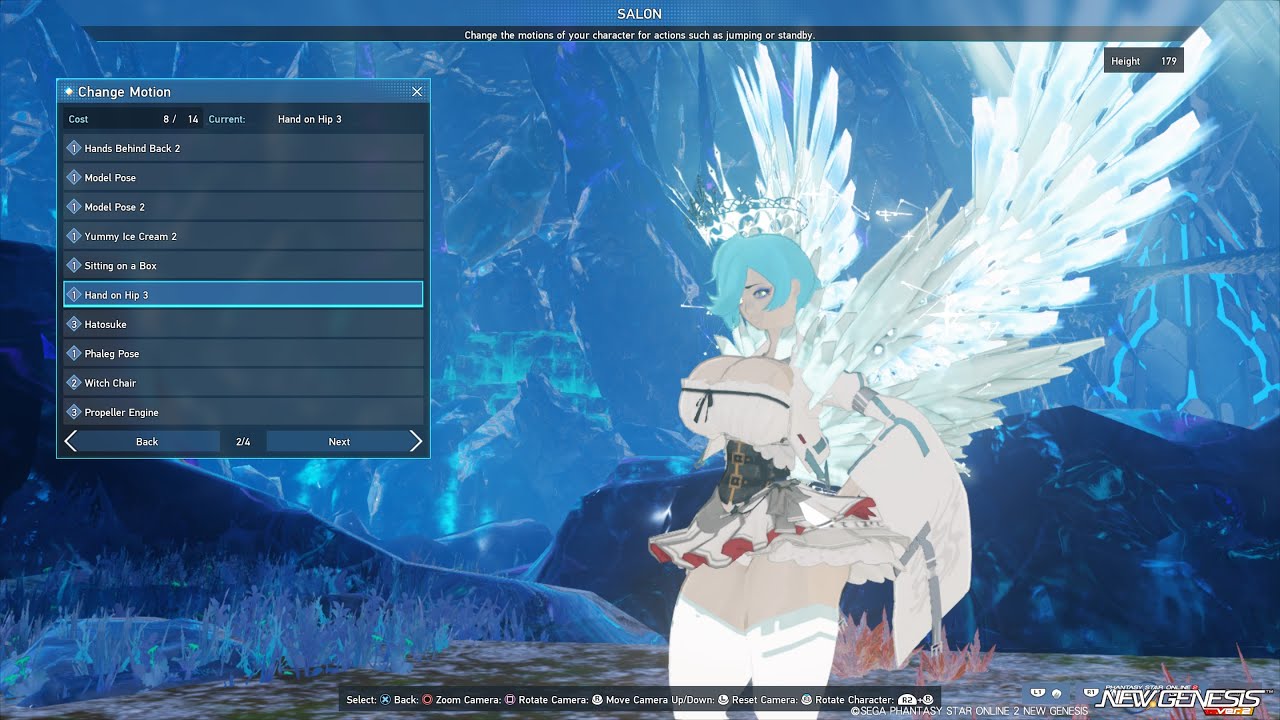Image resolution: width=1280 pixels, height=720 pixels.
Task: Pick the Hatosuke motion
Action: 243,324
